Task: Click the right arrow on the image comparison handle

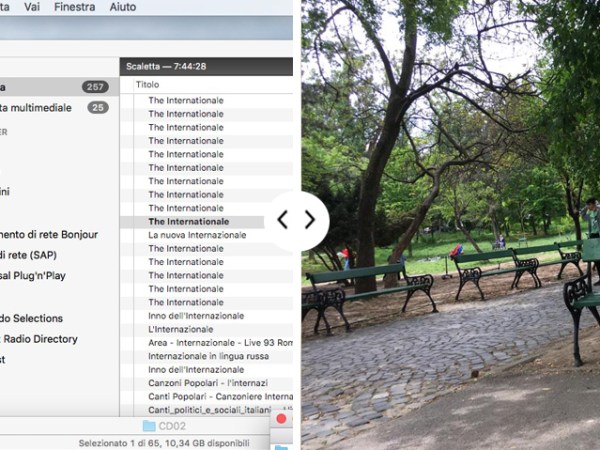Action: tap(310, 220)
